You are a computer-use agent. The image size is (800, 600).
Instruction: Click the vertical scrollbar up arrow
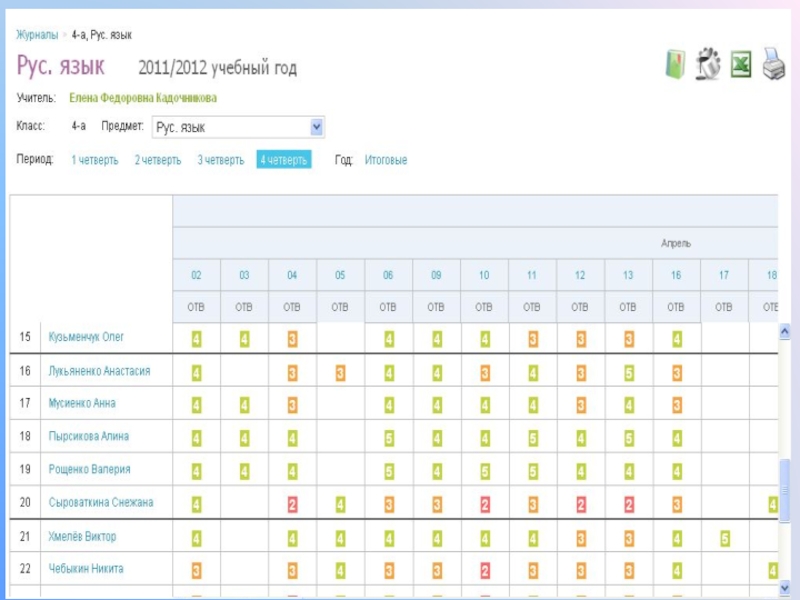[x=785, y=331]
